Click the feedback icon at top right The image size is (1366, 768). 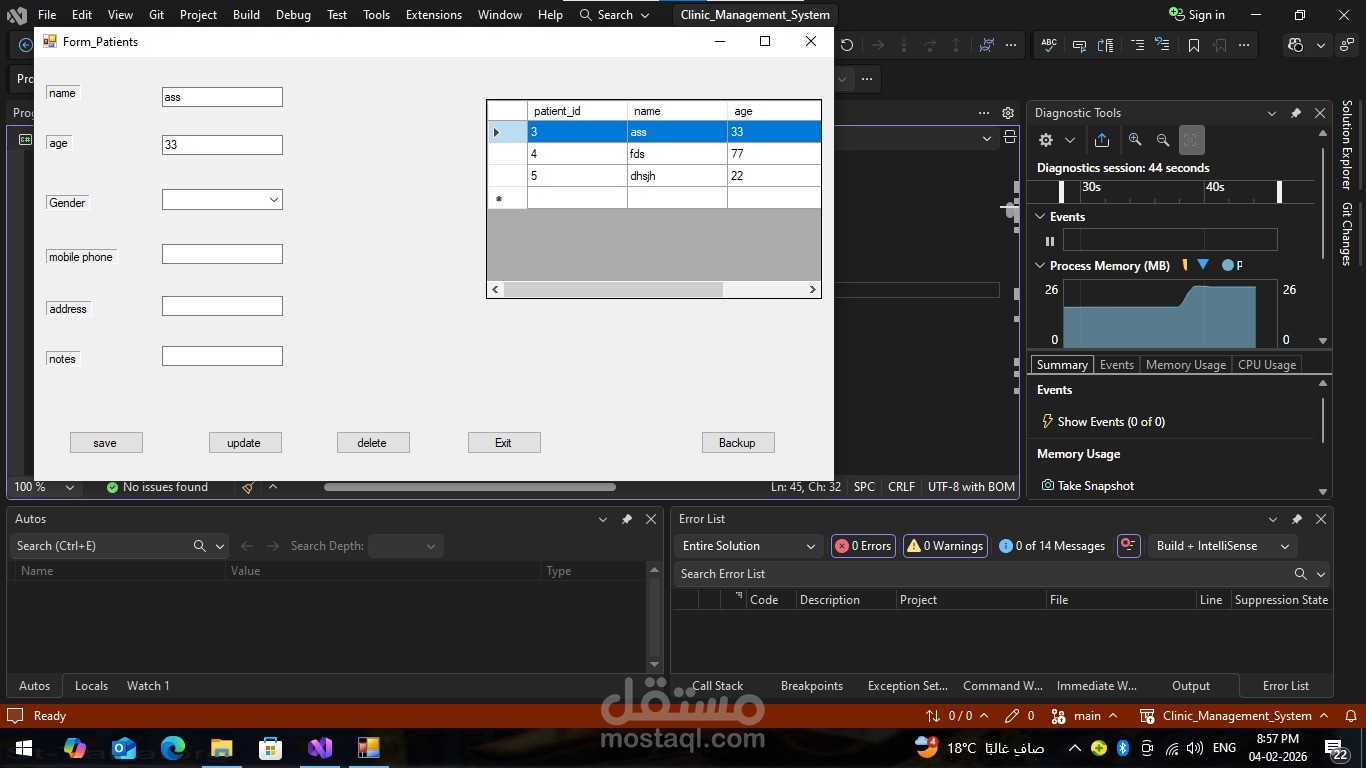click(1346, 45)
